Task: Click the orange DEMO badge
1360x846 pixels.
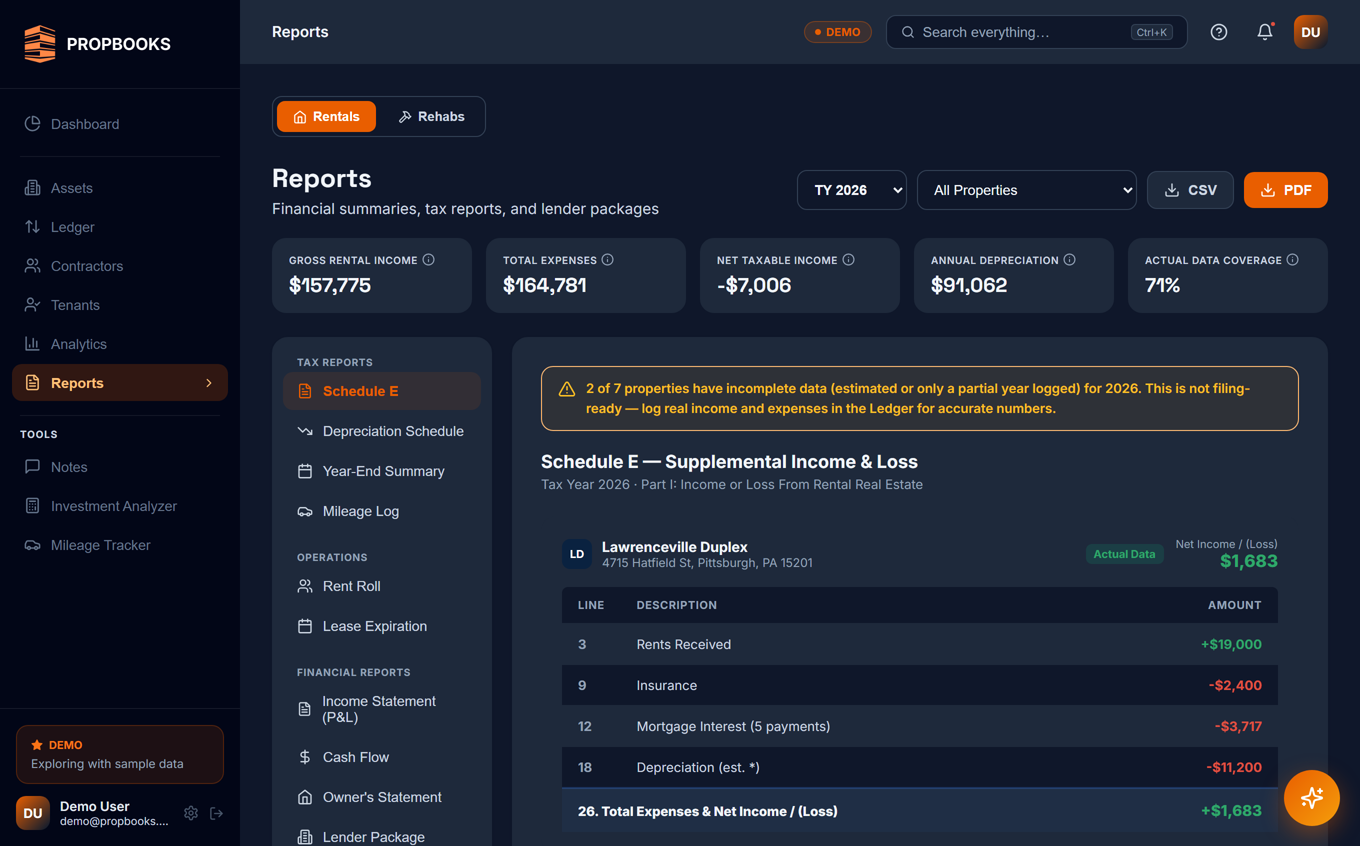Action: [x=838, y=32]
